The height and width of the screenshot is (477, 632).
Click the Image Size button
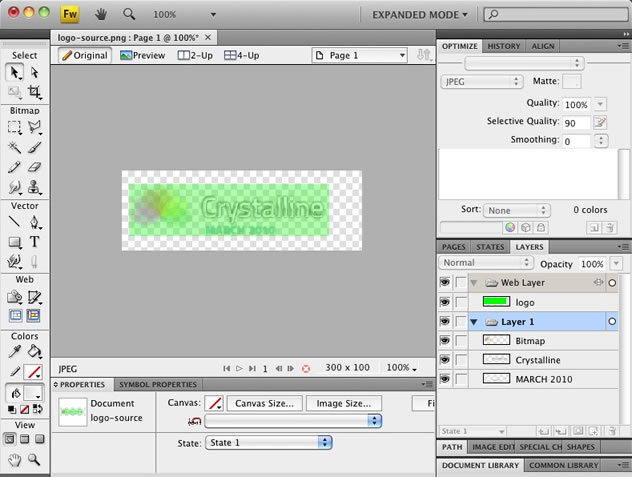coord(343,403)
